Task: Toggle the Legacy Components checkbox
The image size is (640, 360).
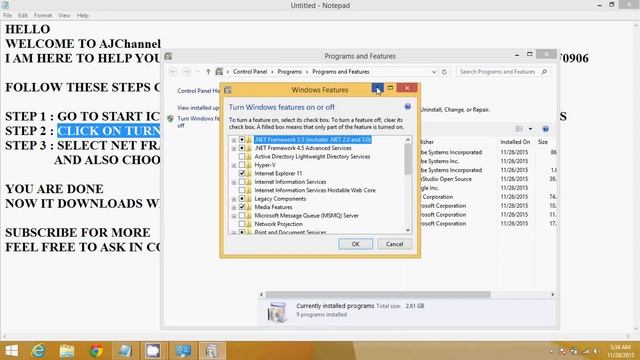Action: point(242,199)
